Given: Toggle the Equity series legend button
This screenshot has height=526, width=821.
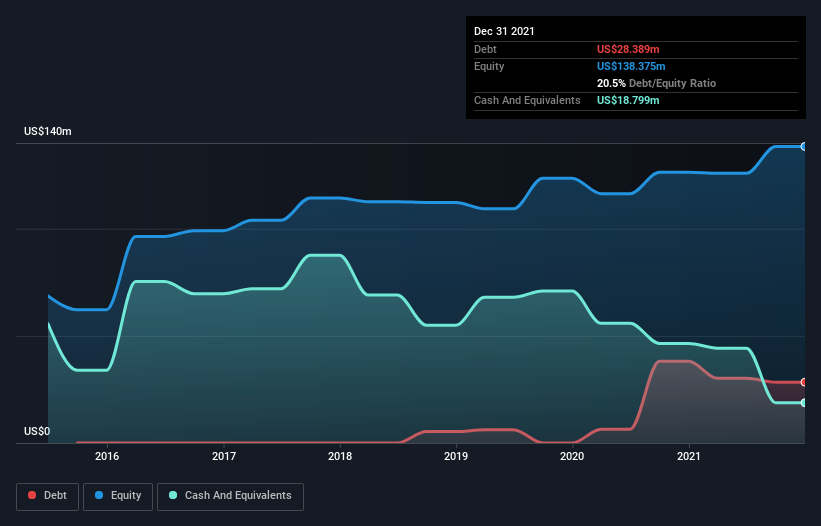Looking at the screenshot, I should 118,496.
